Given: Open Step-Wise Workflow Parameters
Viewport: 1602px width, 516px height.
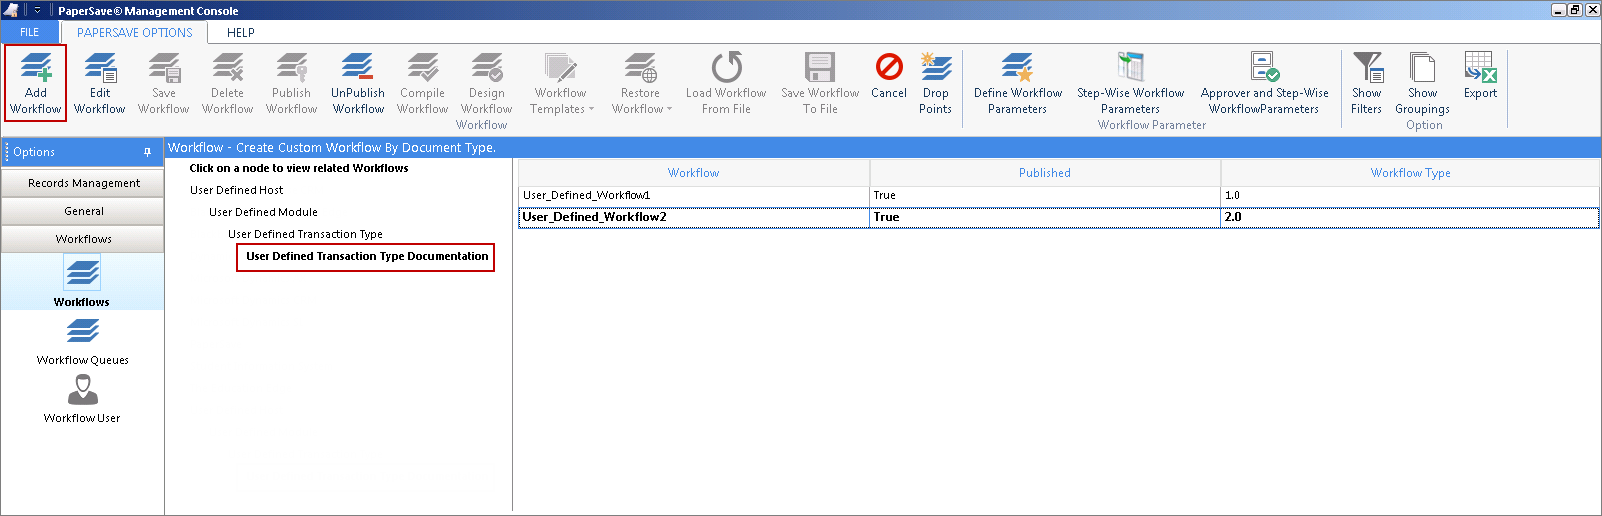Looking at the screenshot, I should 1131,83.
